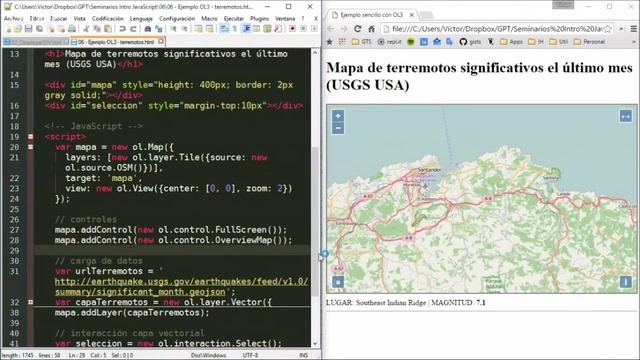640x360 pixels.
Task: Undo the last edit via toolbar arrow
Action: 122,29
